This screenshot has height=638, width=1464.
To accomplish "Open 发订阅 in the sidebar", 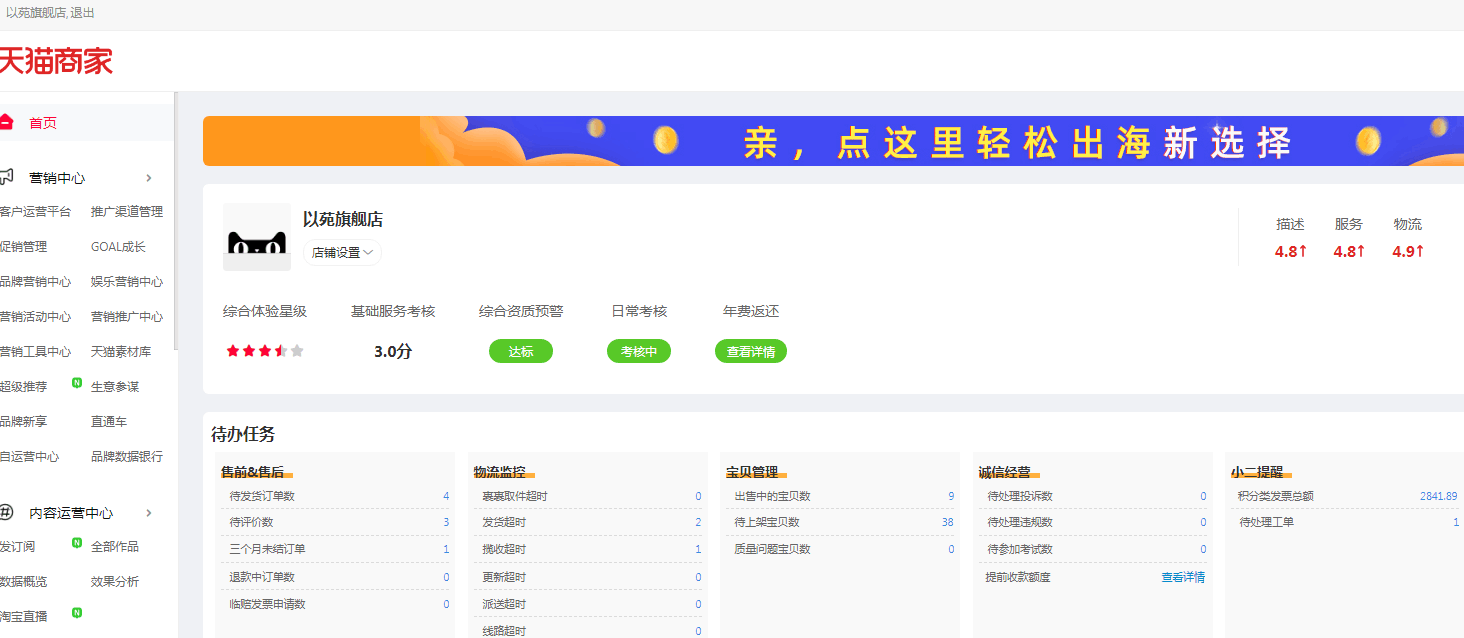I will click(x=18, y=547).
